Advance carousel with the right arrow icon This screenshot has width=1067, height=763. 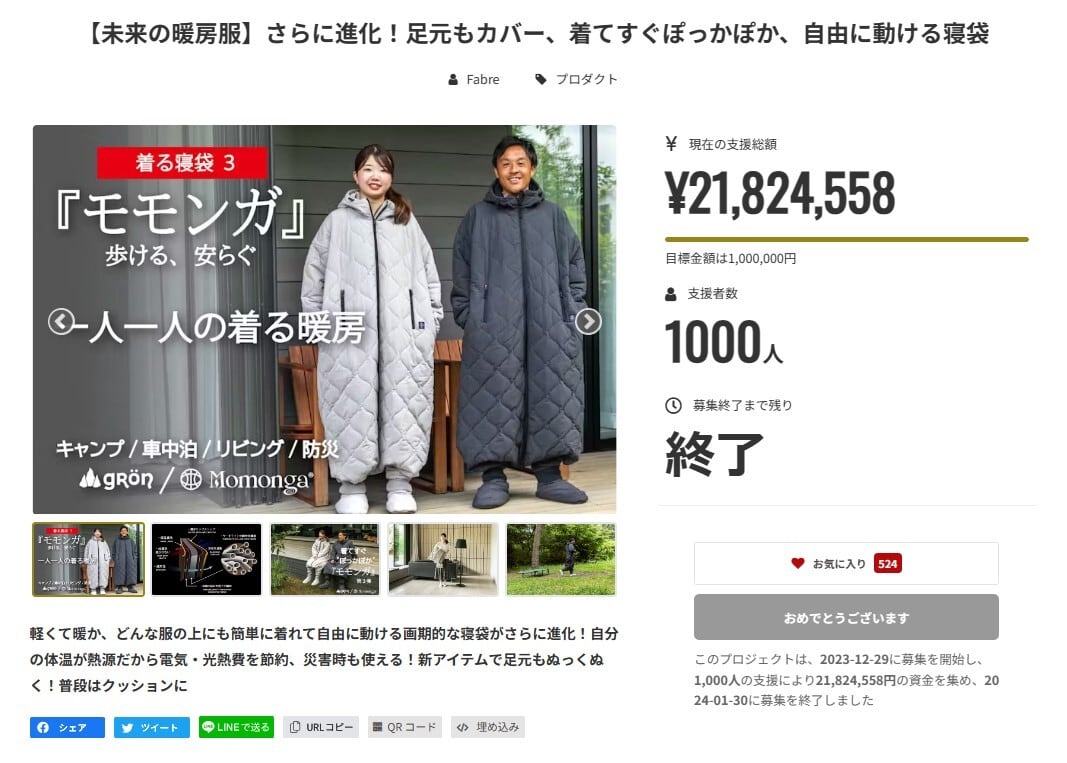tap(588, 321)
